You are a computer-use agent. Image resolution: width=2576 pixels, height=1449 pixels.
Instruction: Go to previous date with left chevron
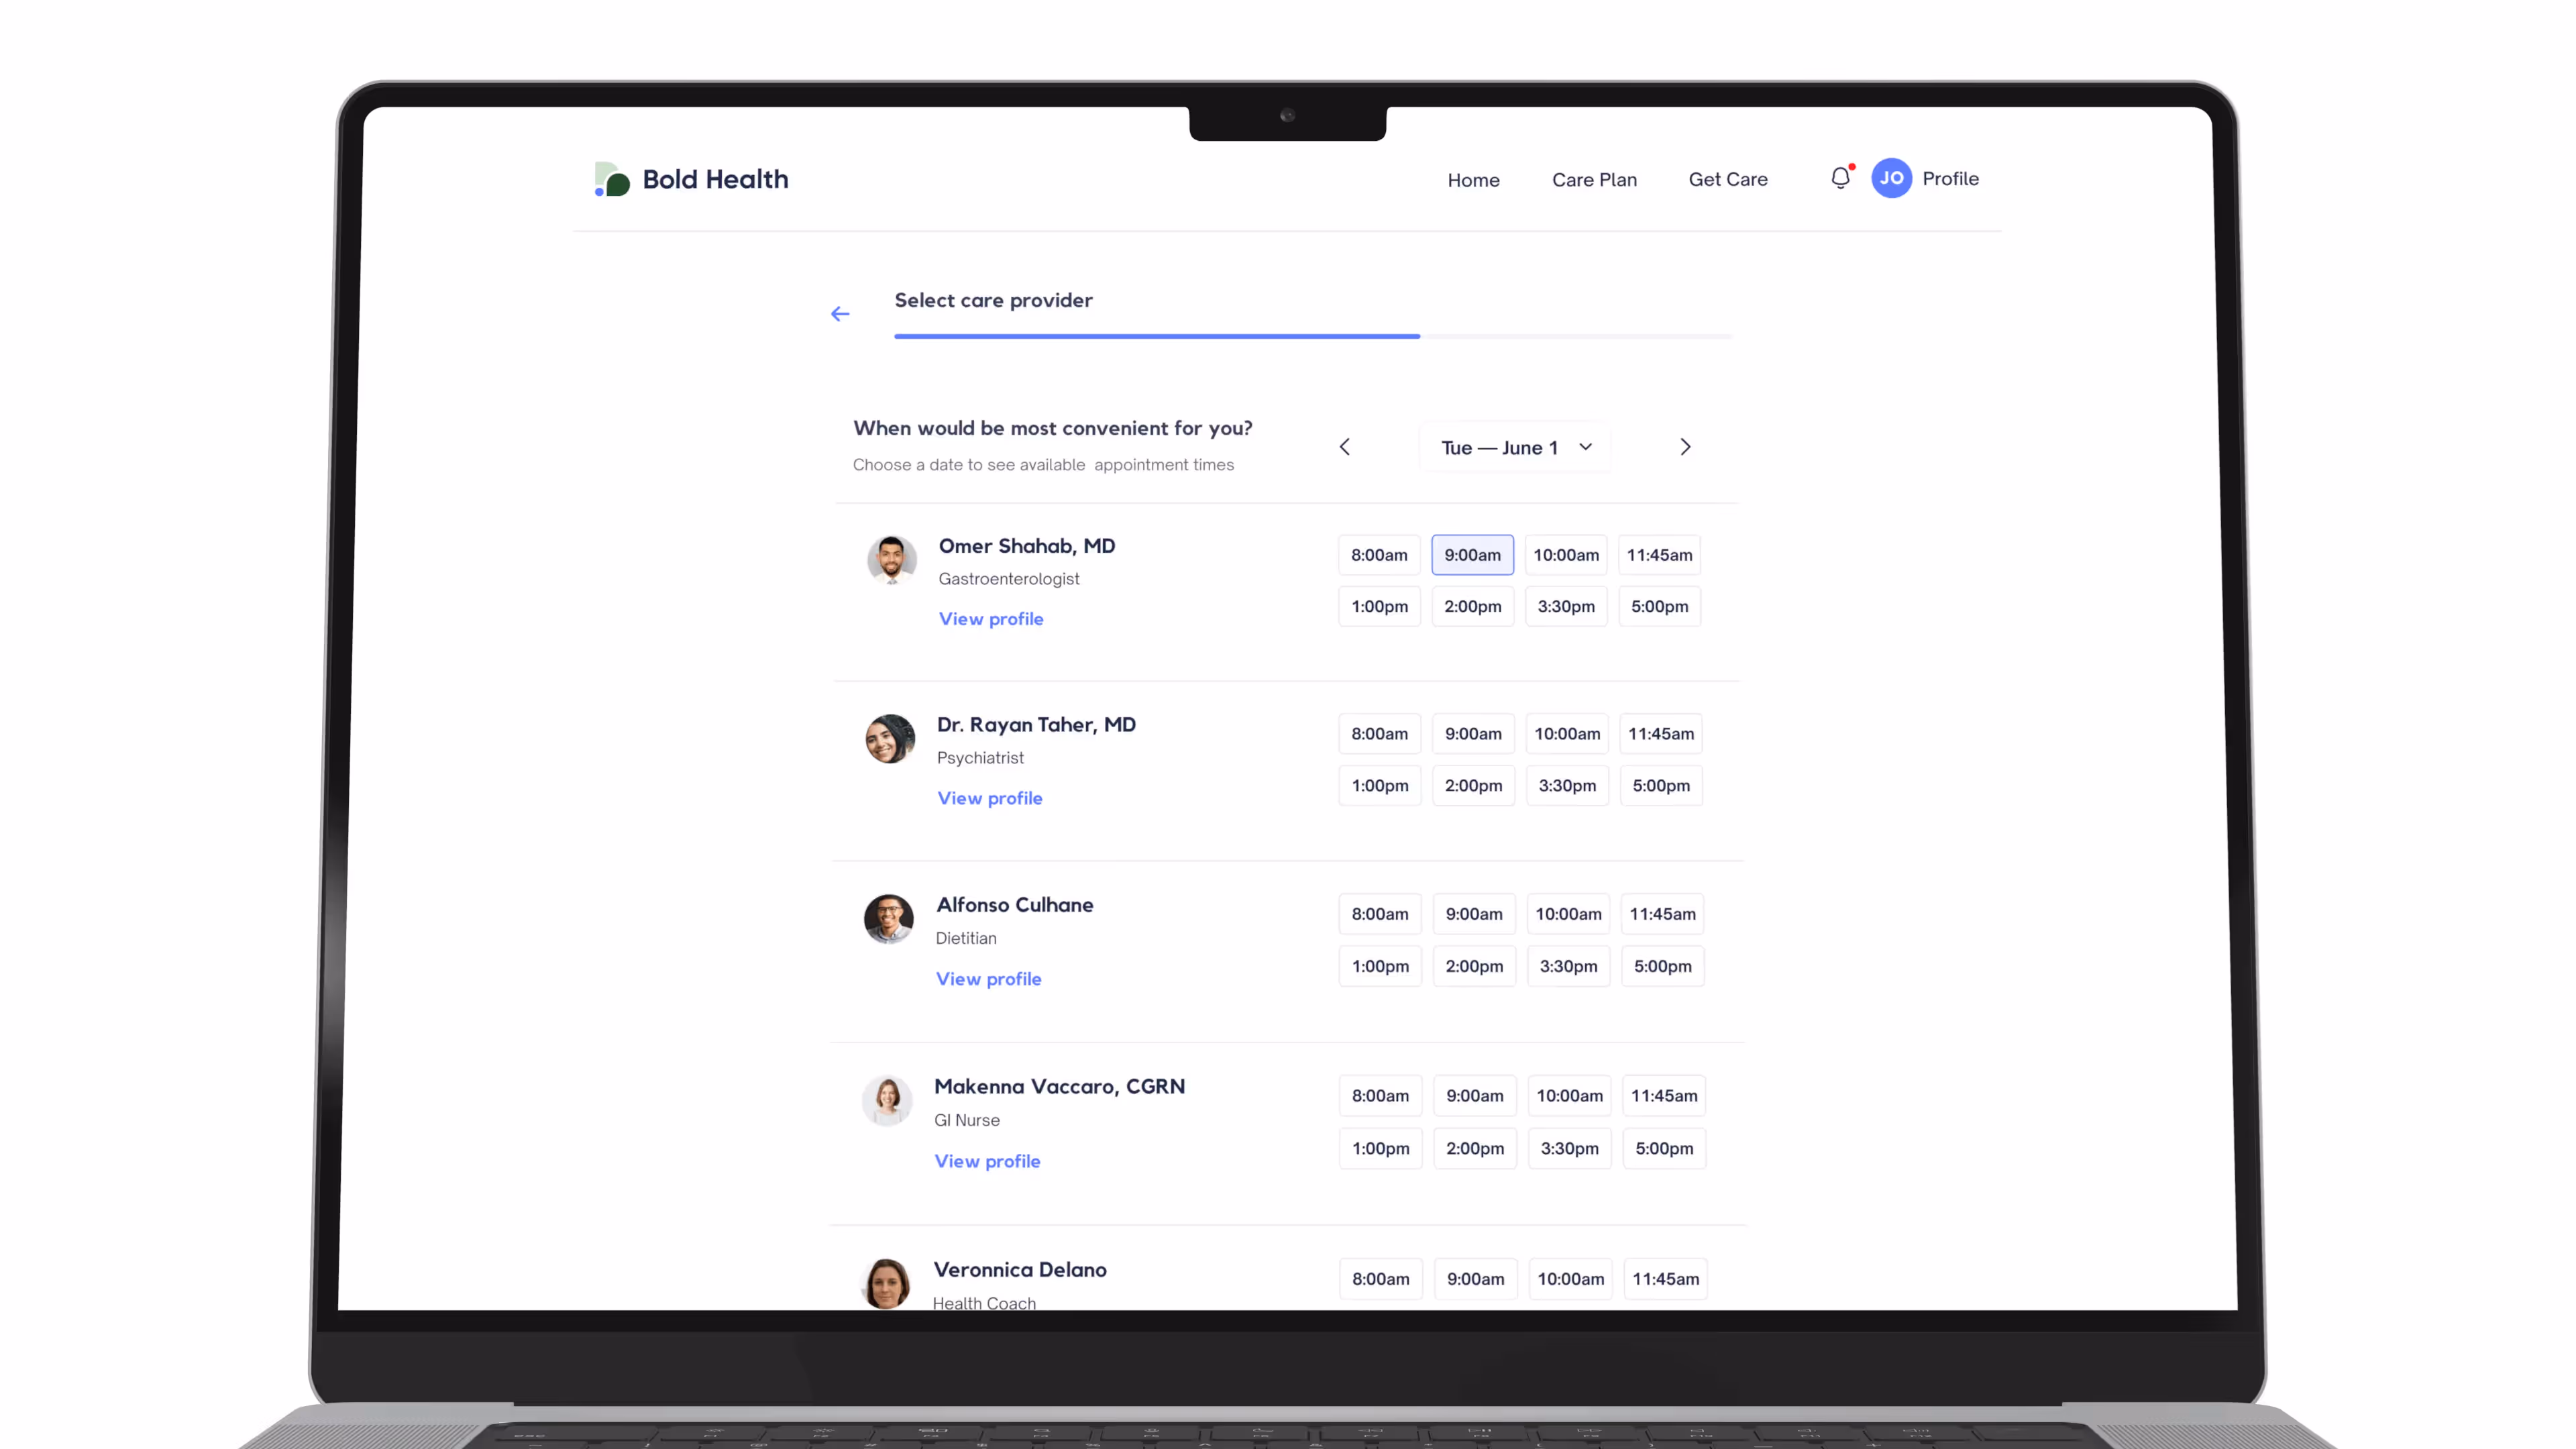[1345, 447]
